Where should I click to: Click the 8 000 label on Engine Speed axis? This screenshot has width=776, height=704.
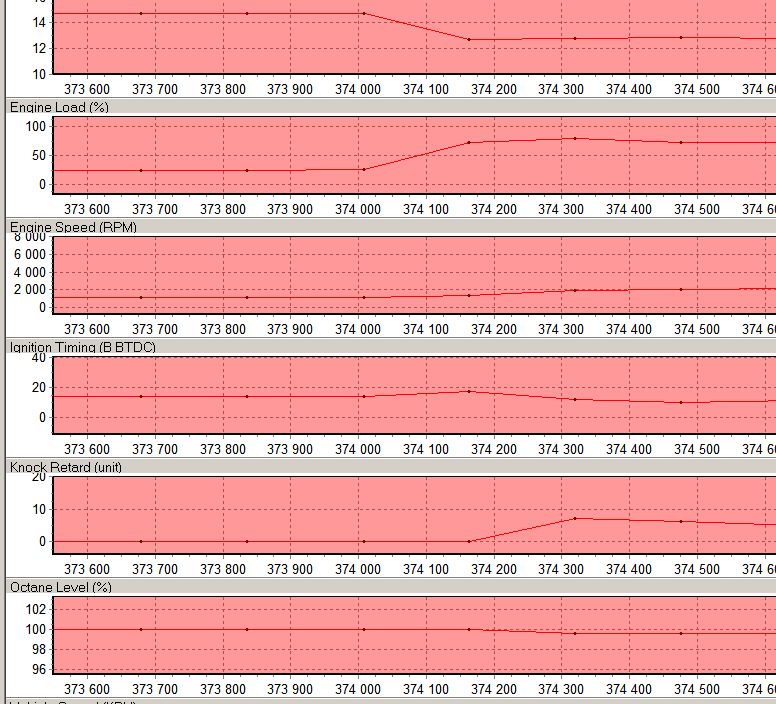27,239
